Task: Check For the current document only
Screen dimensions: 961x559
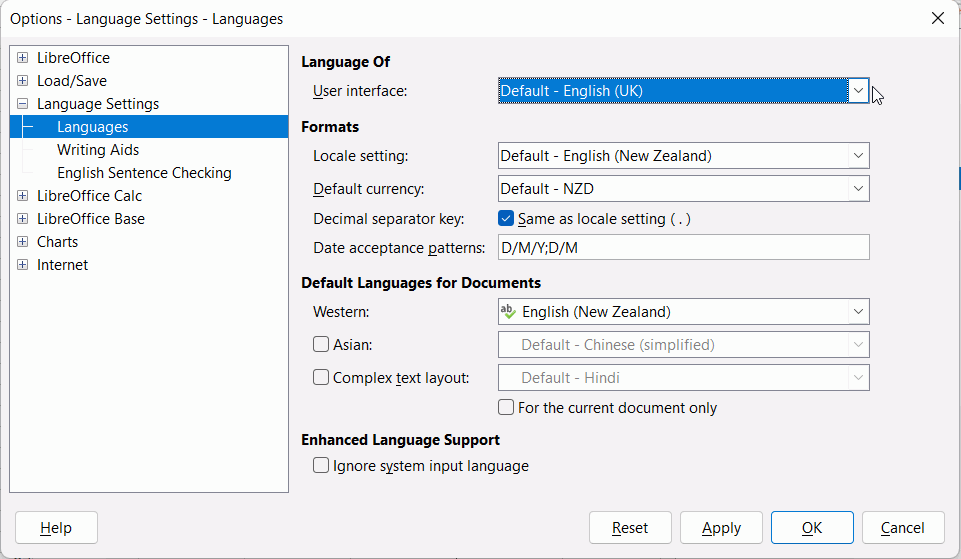Action: tap(506, 407)
